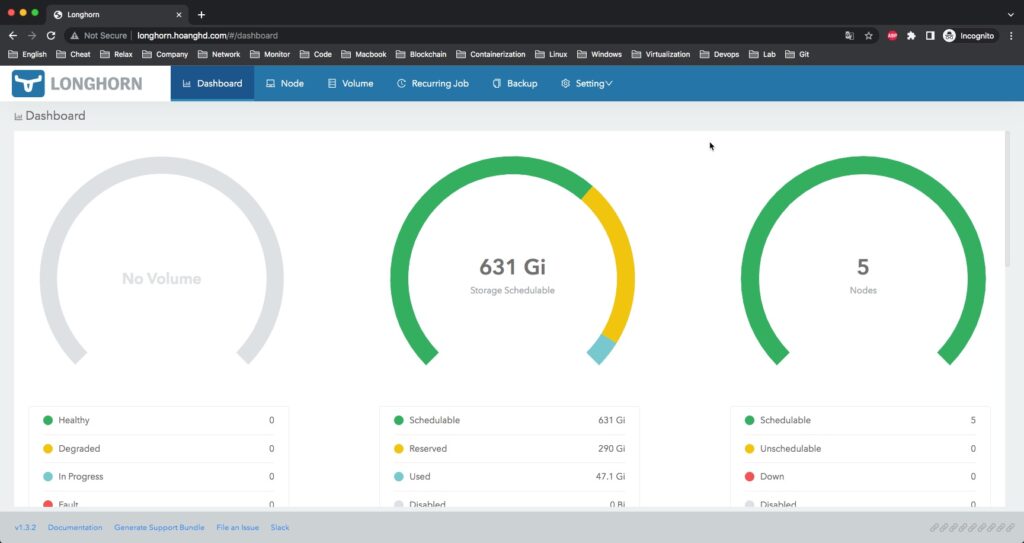Screen dimensions: 1024x543
Task: Open the Linux bookmarks folder
Action: (551, 54)
